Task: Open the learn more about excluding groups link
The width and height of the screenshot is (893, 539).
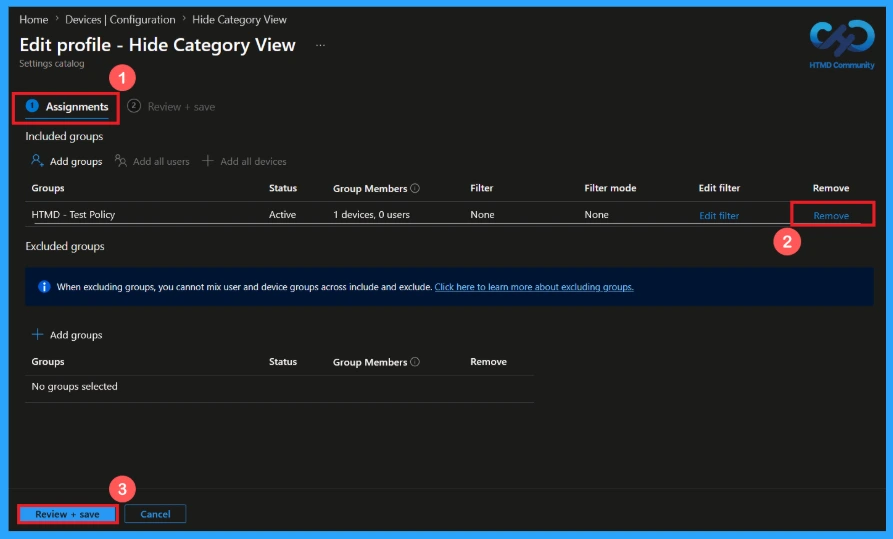Action: [x=534, y=287]
